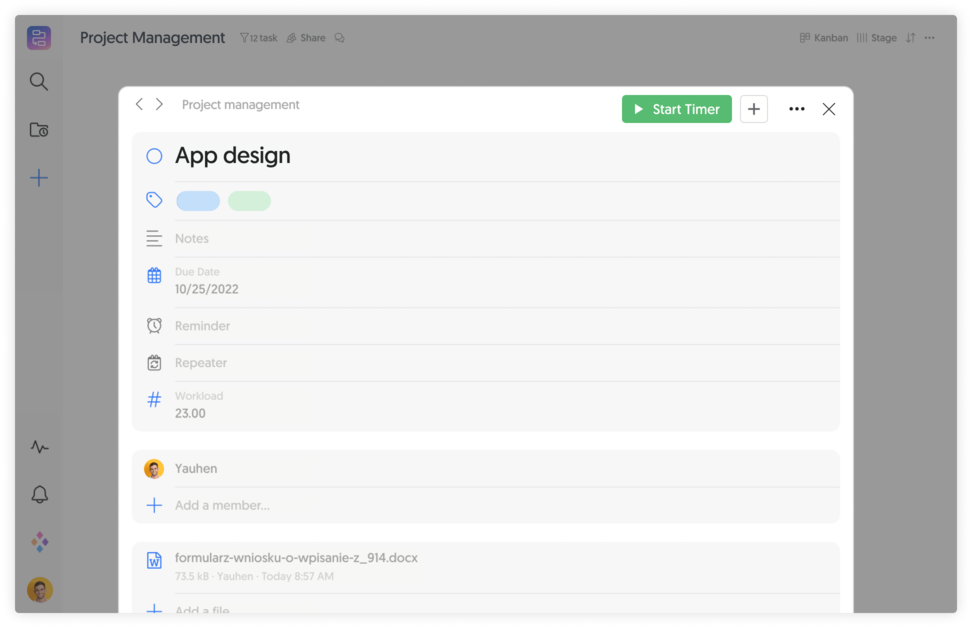Click the Reminder alarm clock icon
Screen dimensions: 972x628
point(153,325)
